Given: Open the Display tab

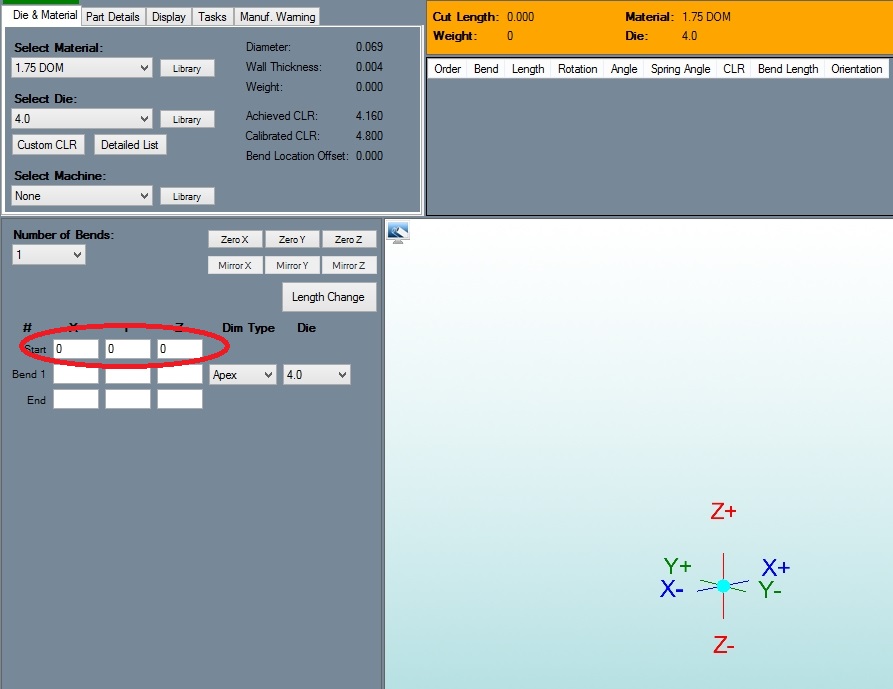Looking at the screenshot, I should [x=168, y=17].
